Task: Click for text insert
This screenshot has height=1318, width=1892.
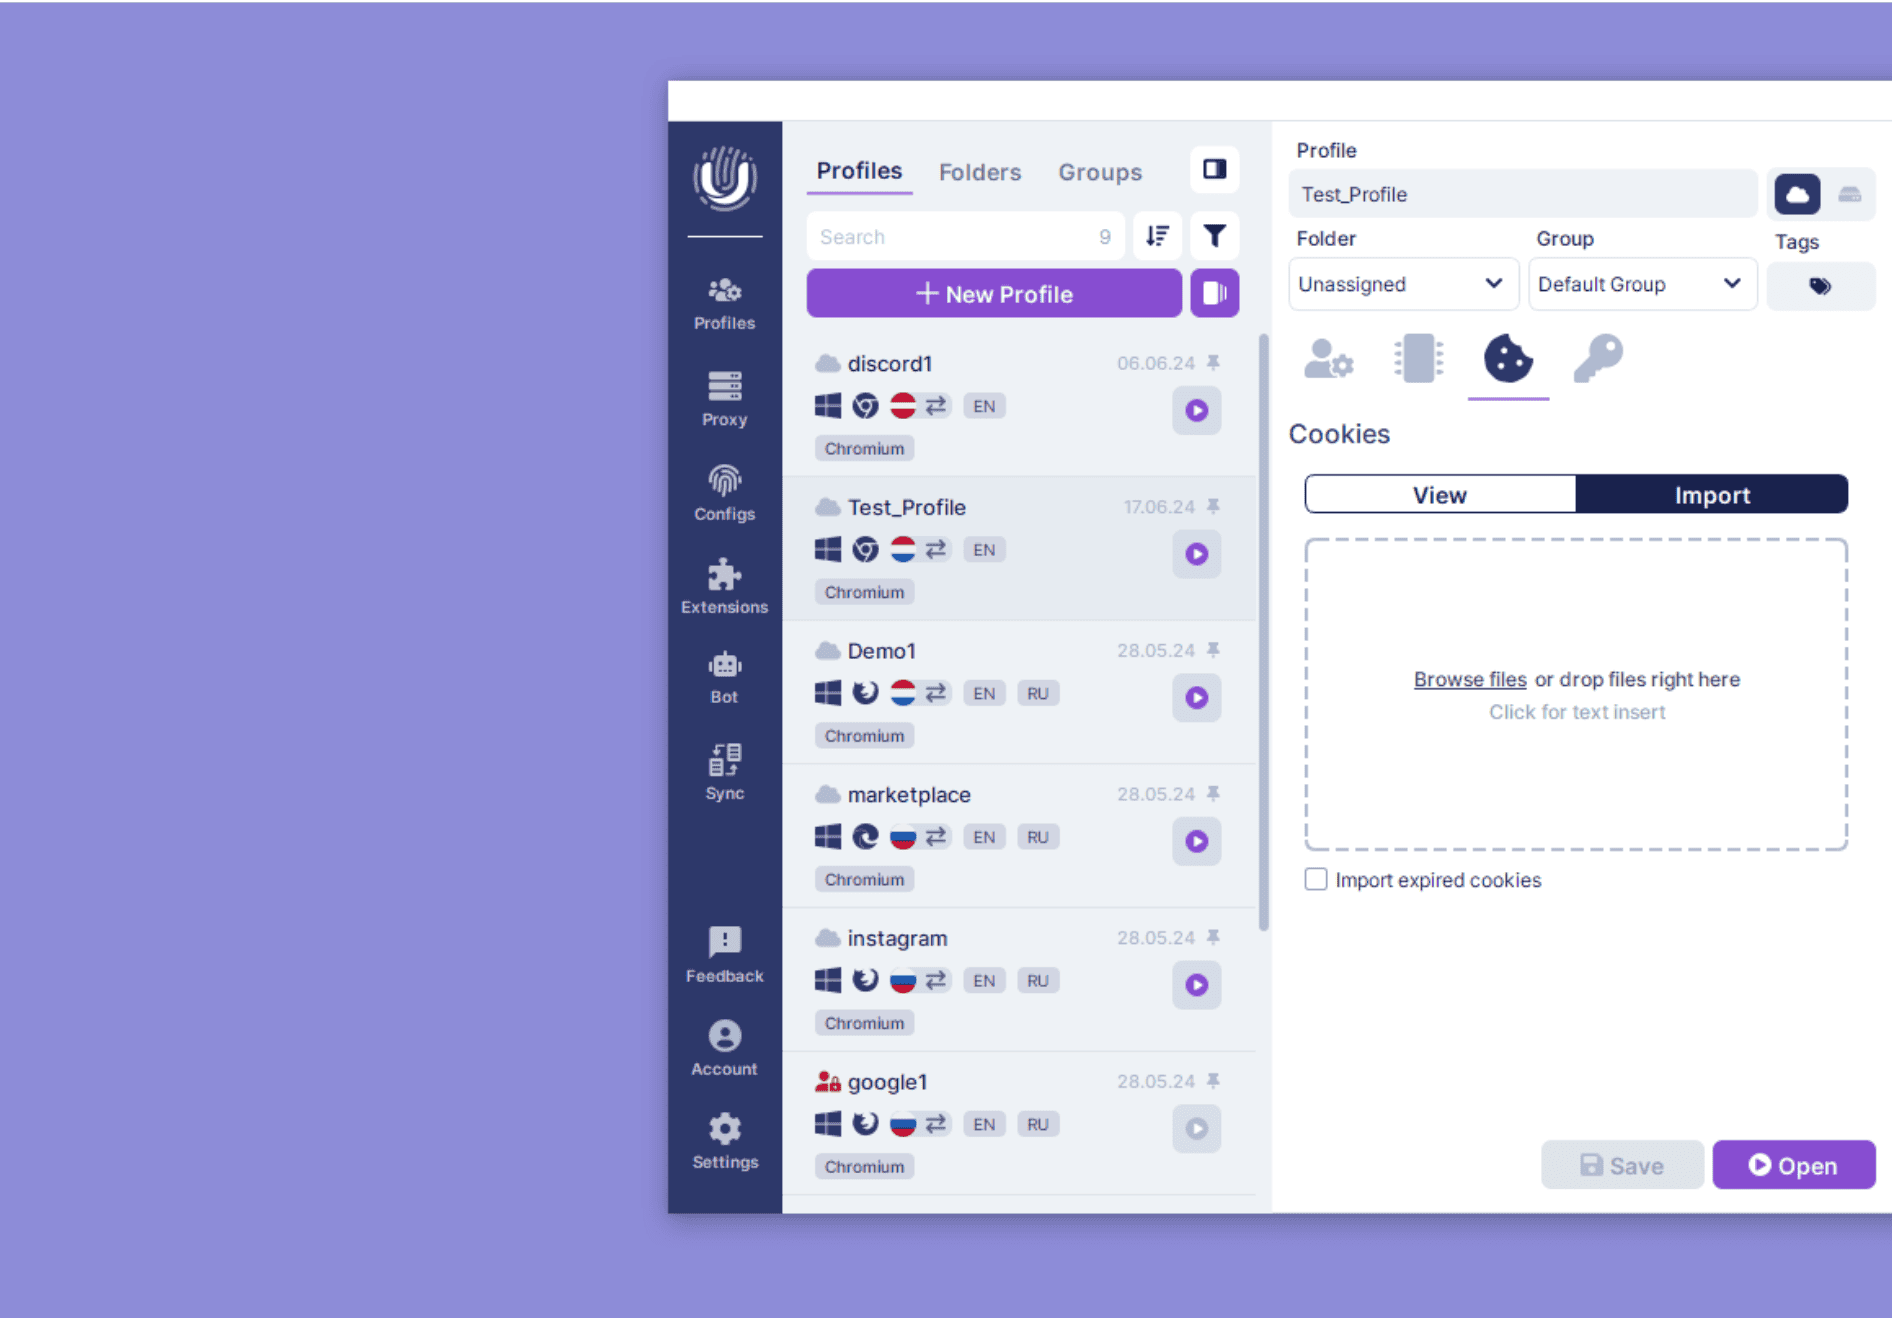Action: click(1576, 712)
